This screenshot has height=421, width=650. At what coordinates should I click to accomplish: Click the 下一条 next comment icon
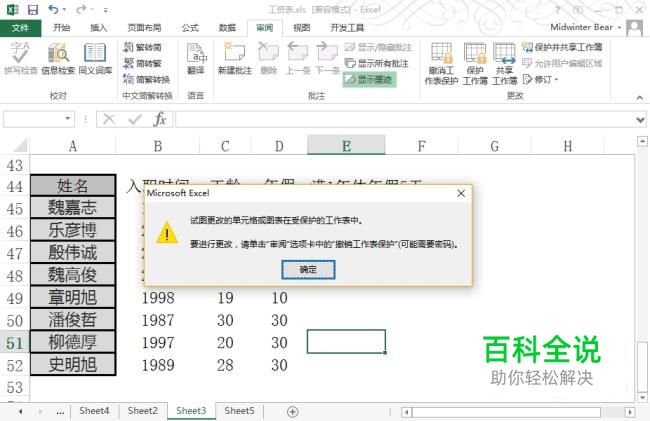[x=327, y=58]
